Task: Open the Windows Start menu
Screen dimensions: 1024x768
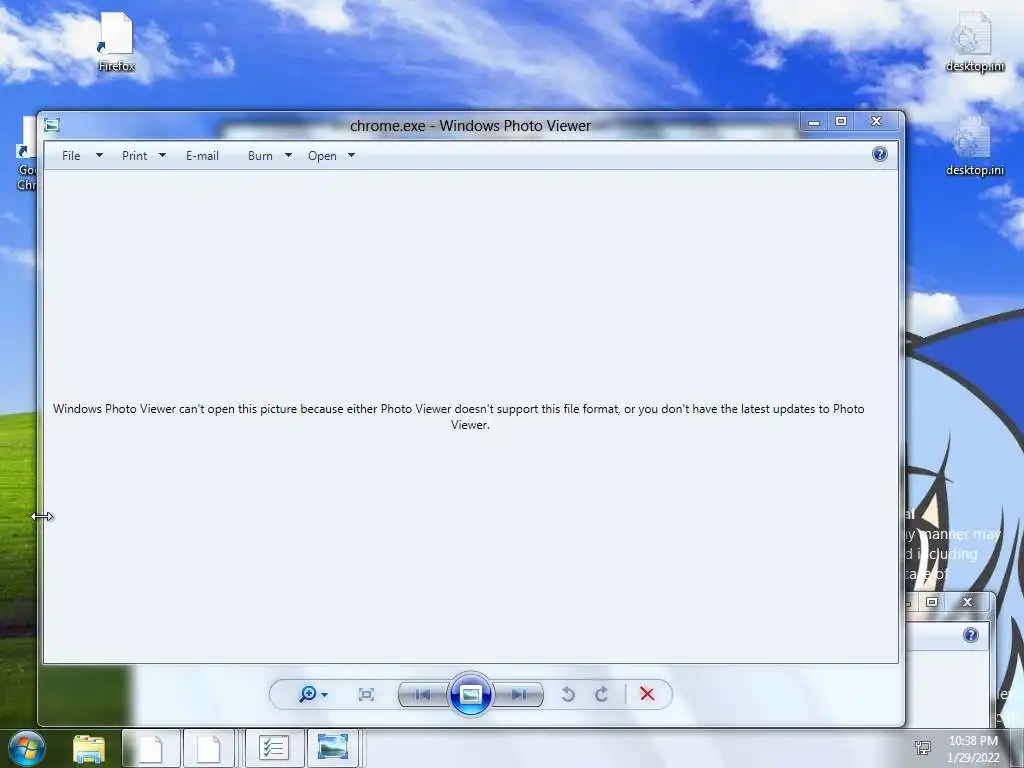Action: (27, 748)
